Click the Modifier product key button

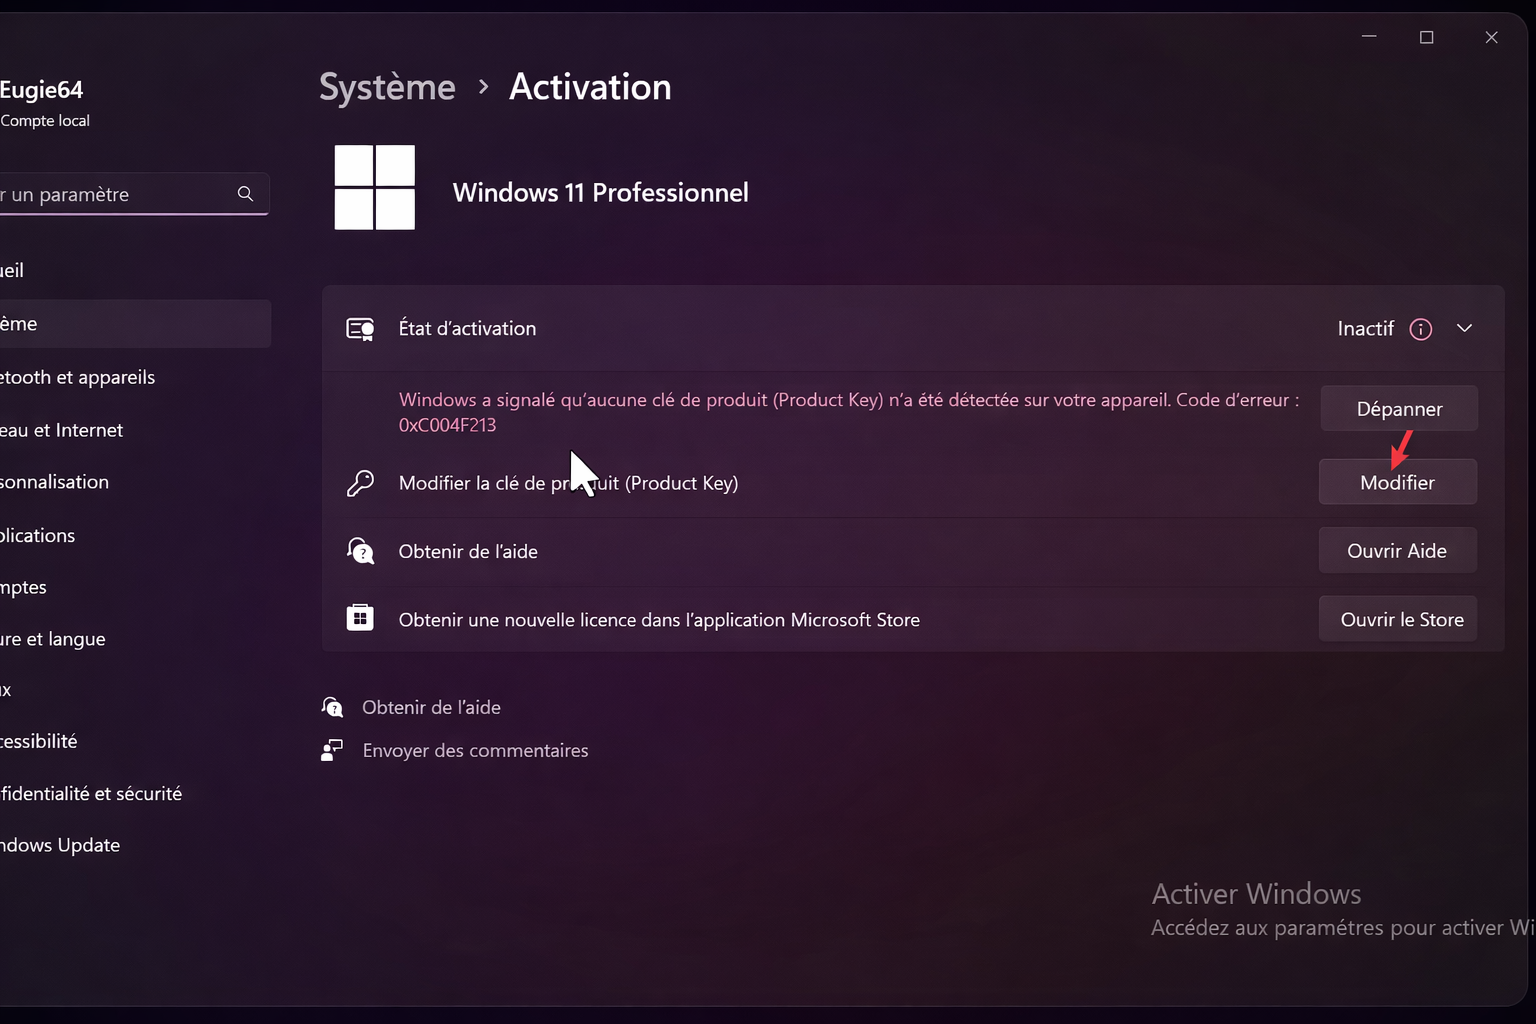pyautogui.click(x=1398, y=482)
